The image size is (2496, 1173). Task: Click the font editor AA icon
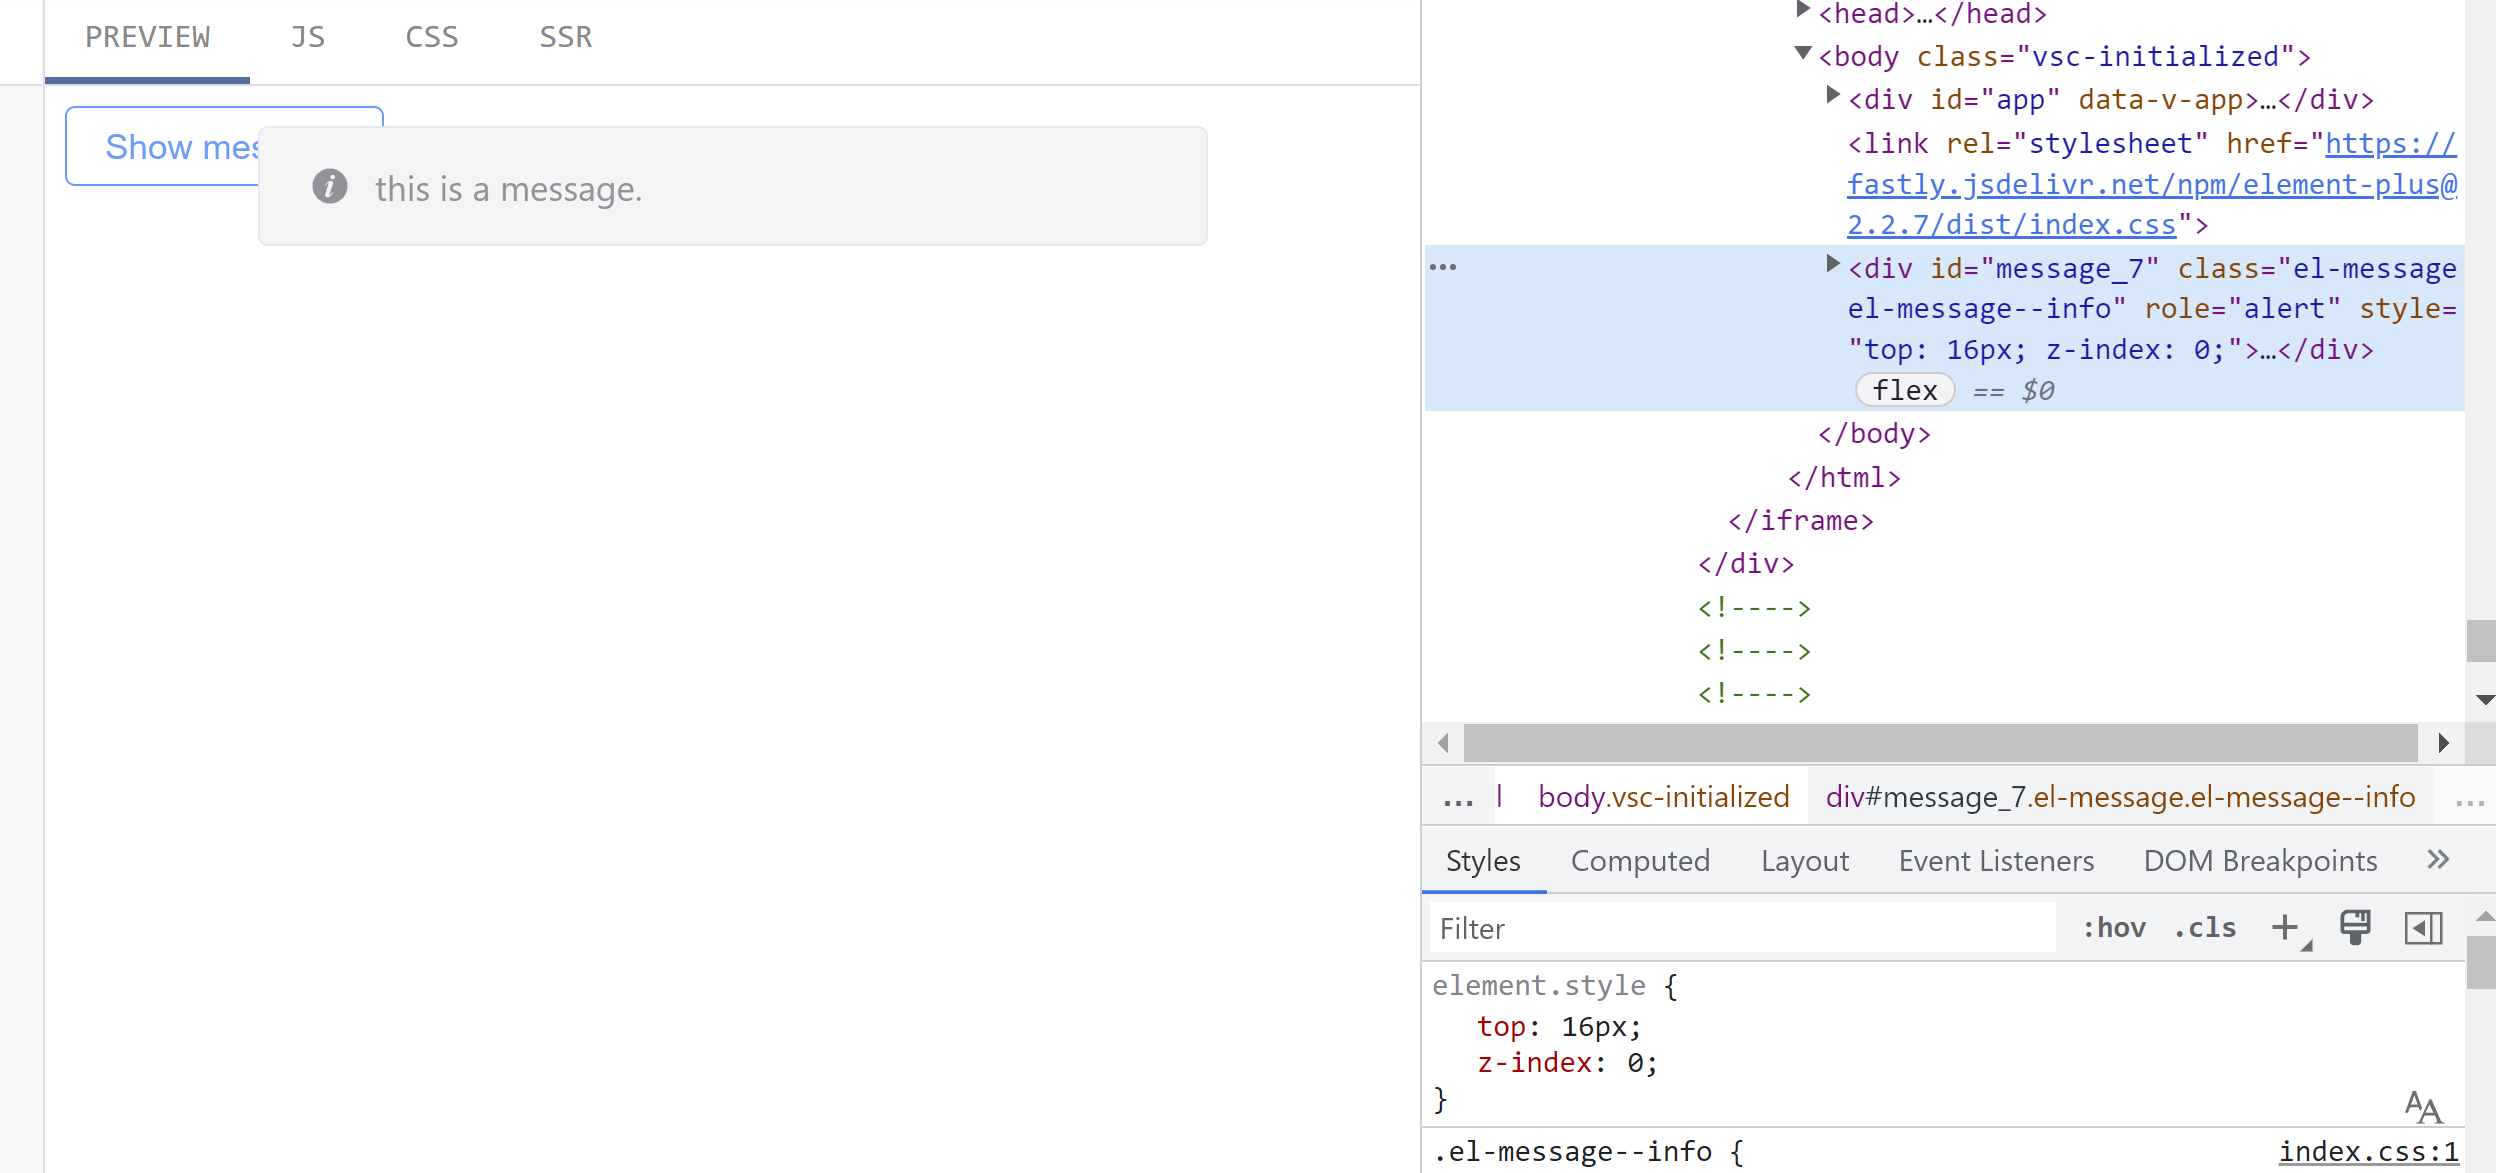pyautogui.click(x=2422, y=1107)
